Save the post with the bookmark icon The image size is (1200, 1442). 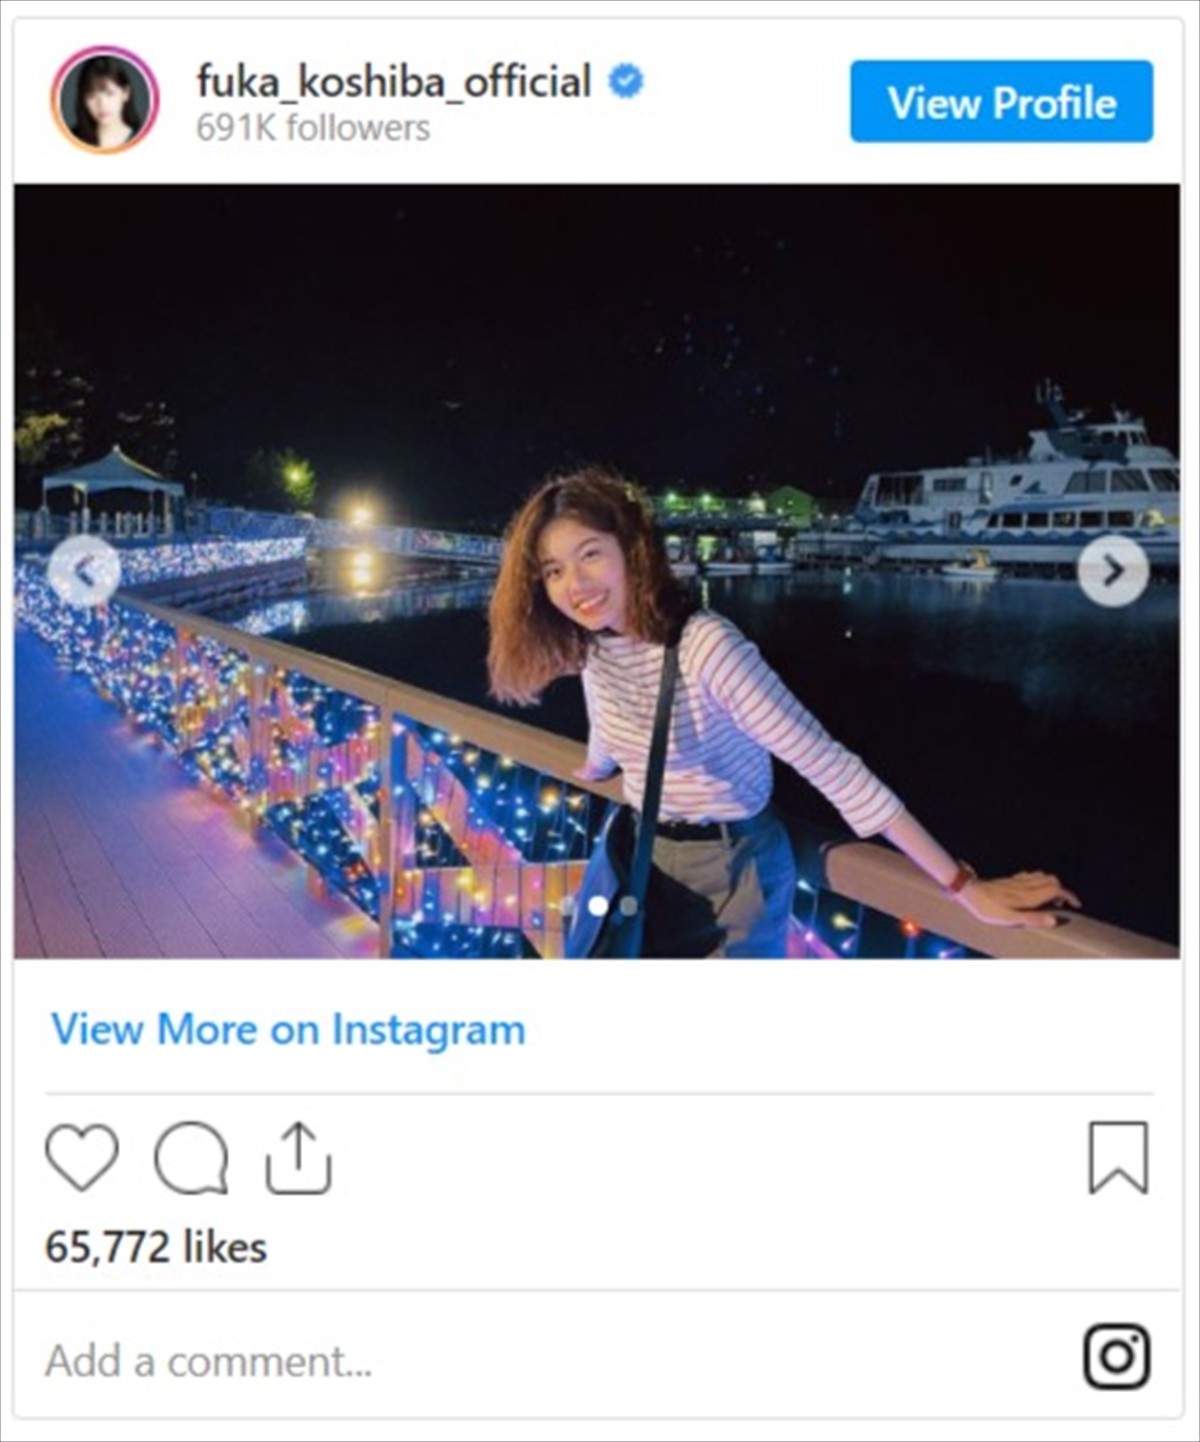pyautogui.click(x=1118, y=1157)
